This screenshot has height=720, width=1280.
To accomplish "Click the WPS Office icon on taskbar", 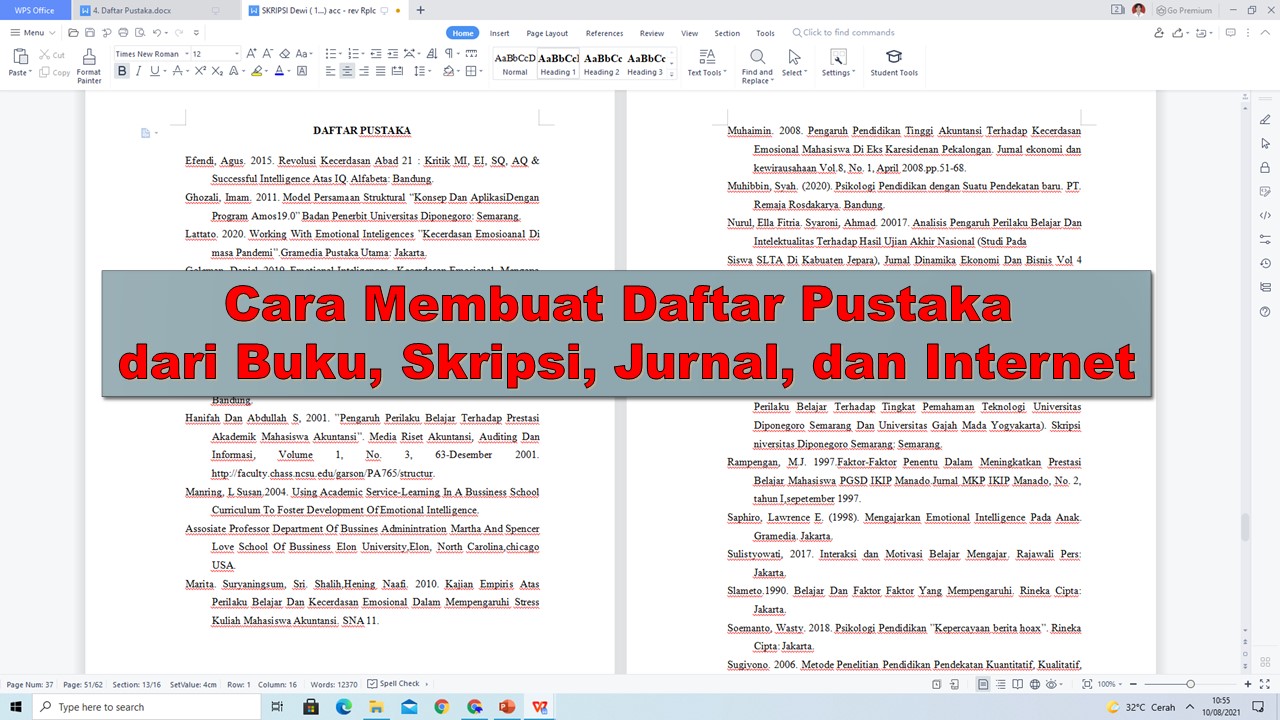I will click(540, 707).
